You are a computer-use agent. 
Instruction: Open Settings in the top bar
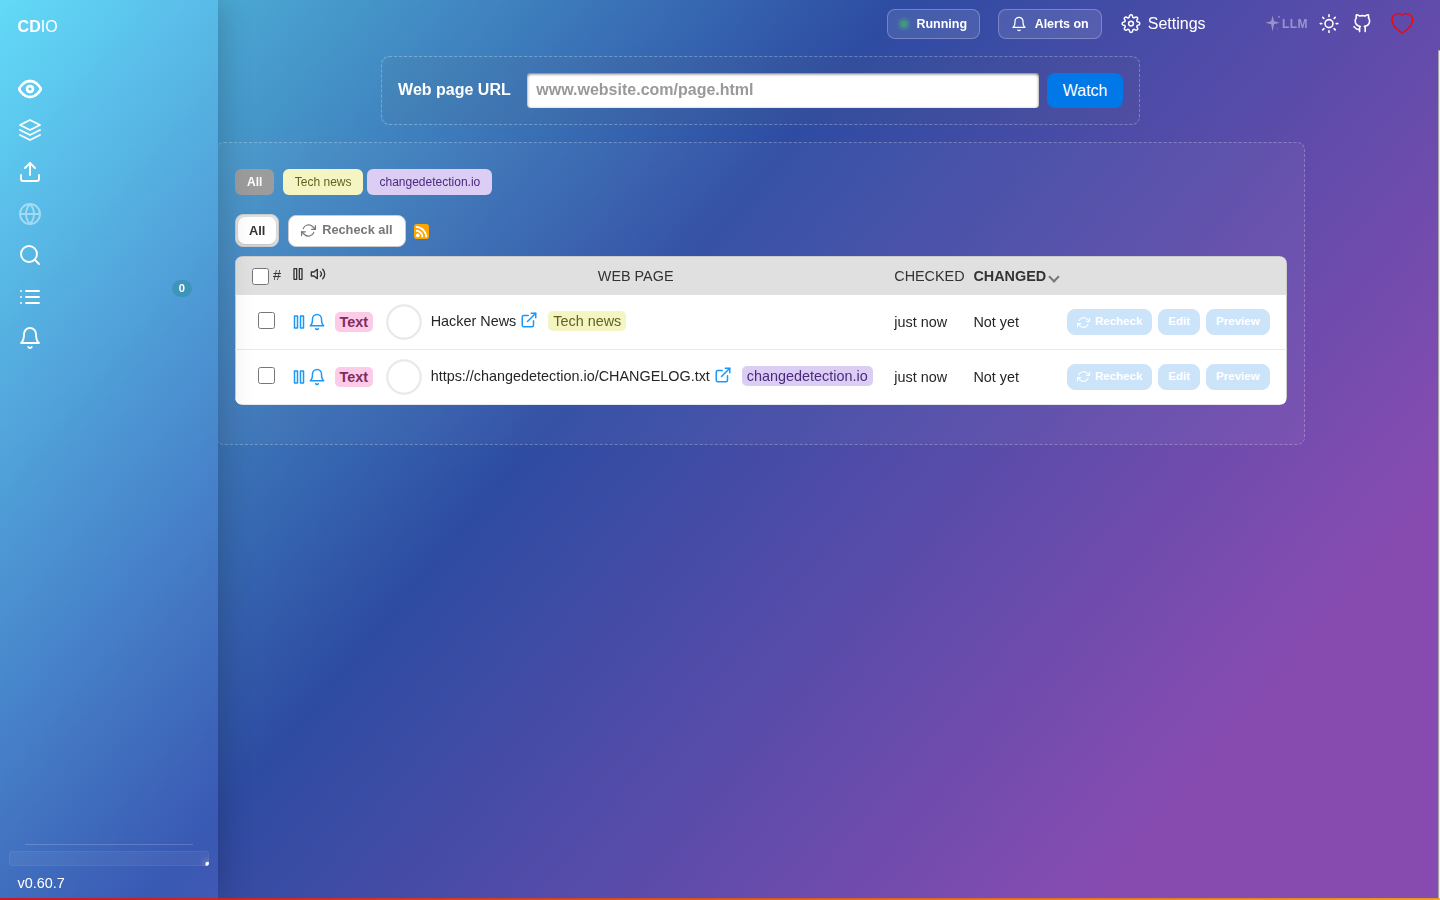[x=1164, y=23]
